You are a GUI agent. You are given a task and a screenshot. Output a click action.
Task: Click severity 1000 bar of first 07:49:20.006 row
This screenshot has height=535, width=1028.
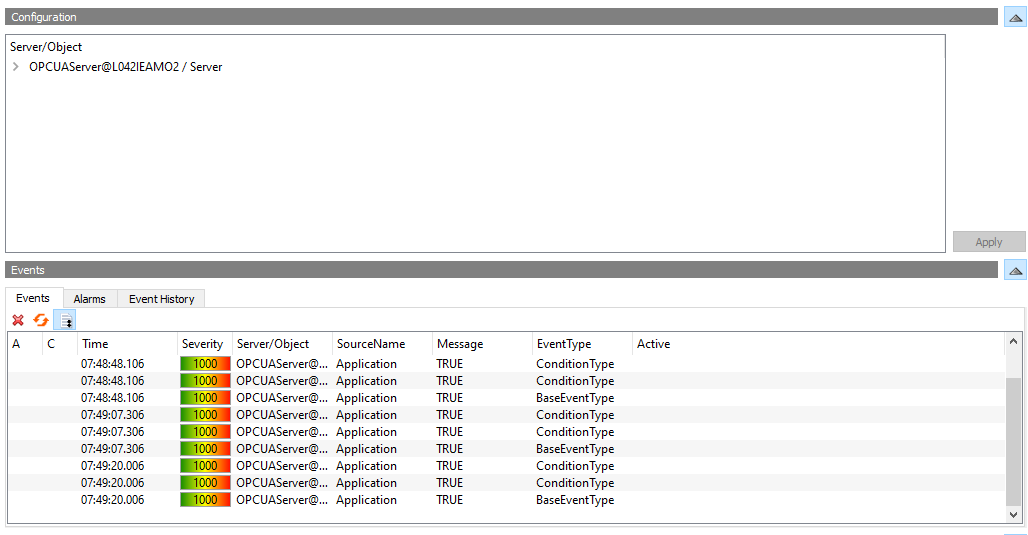205,466
